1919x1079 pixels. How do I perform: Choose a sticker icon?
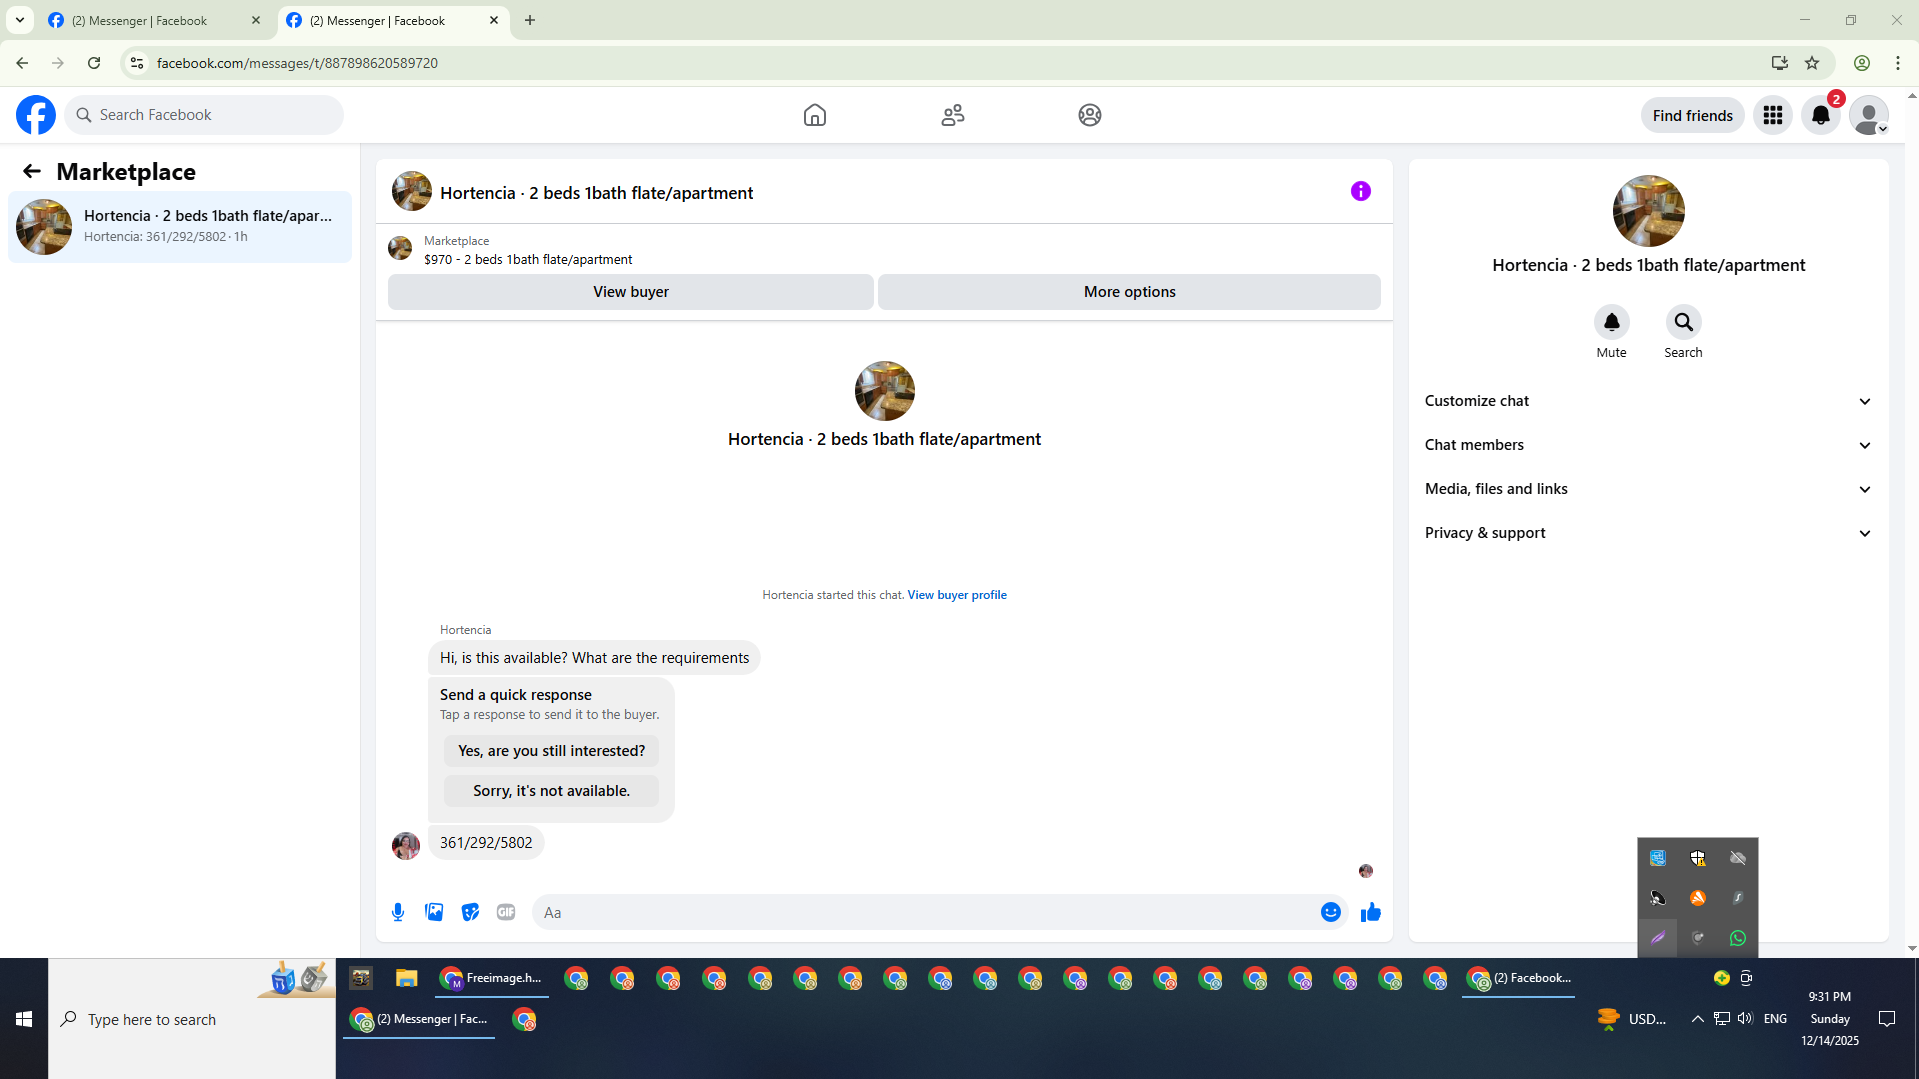[x=470, y=912]
